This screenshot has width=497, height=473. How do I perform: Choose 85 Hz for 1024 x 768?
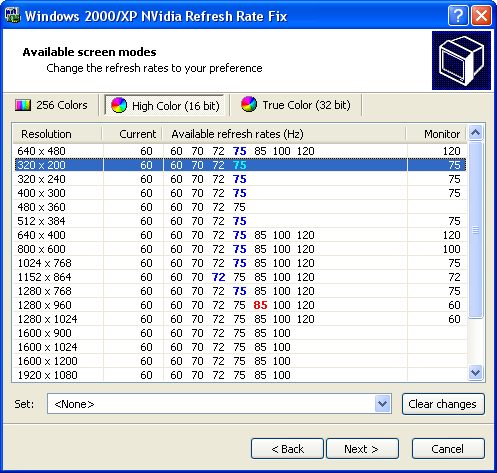(260, 263)
